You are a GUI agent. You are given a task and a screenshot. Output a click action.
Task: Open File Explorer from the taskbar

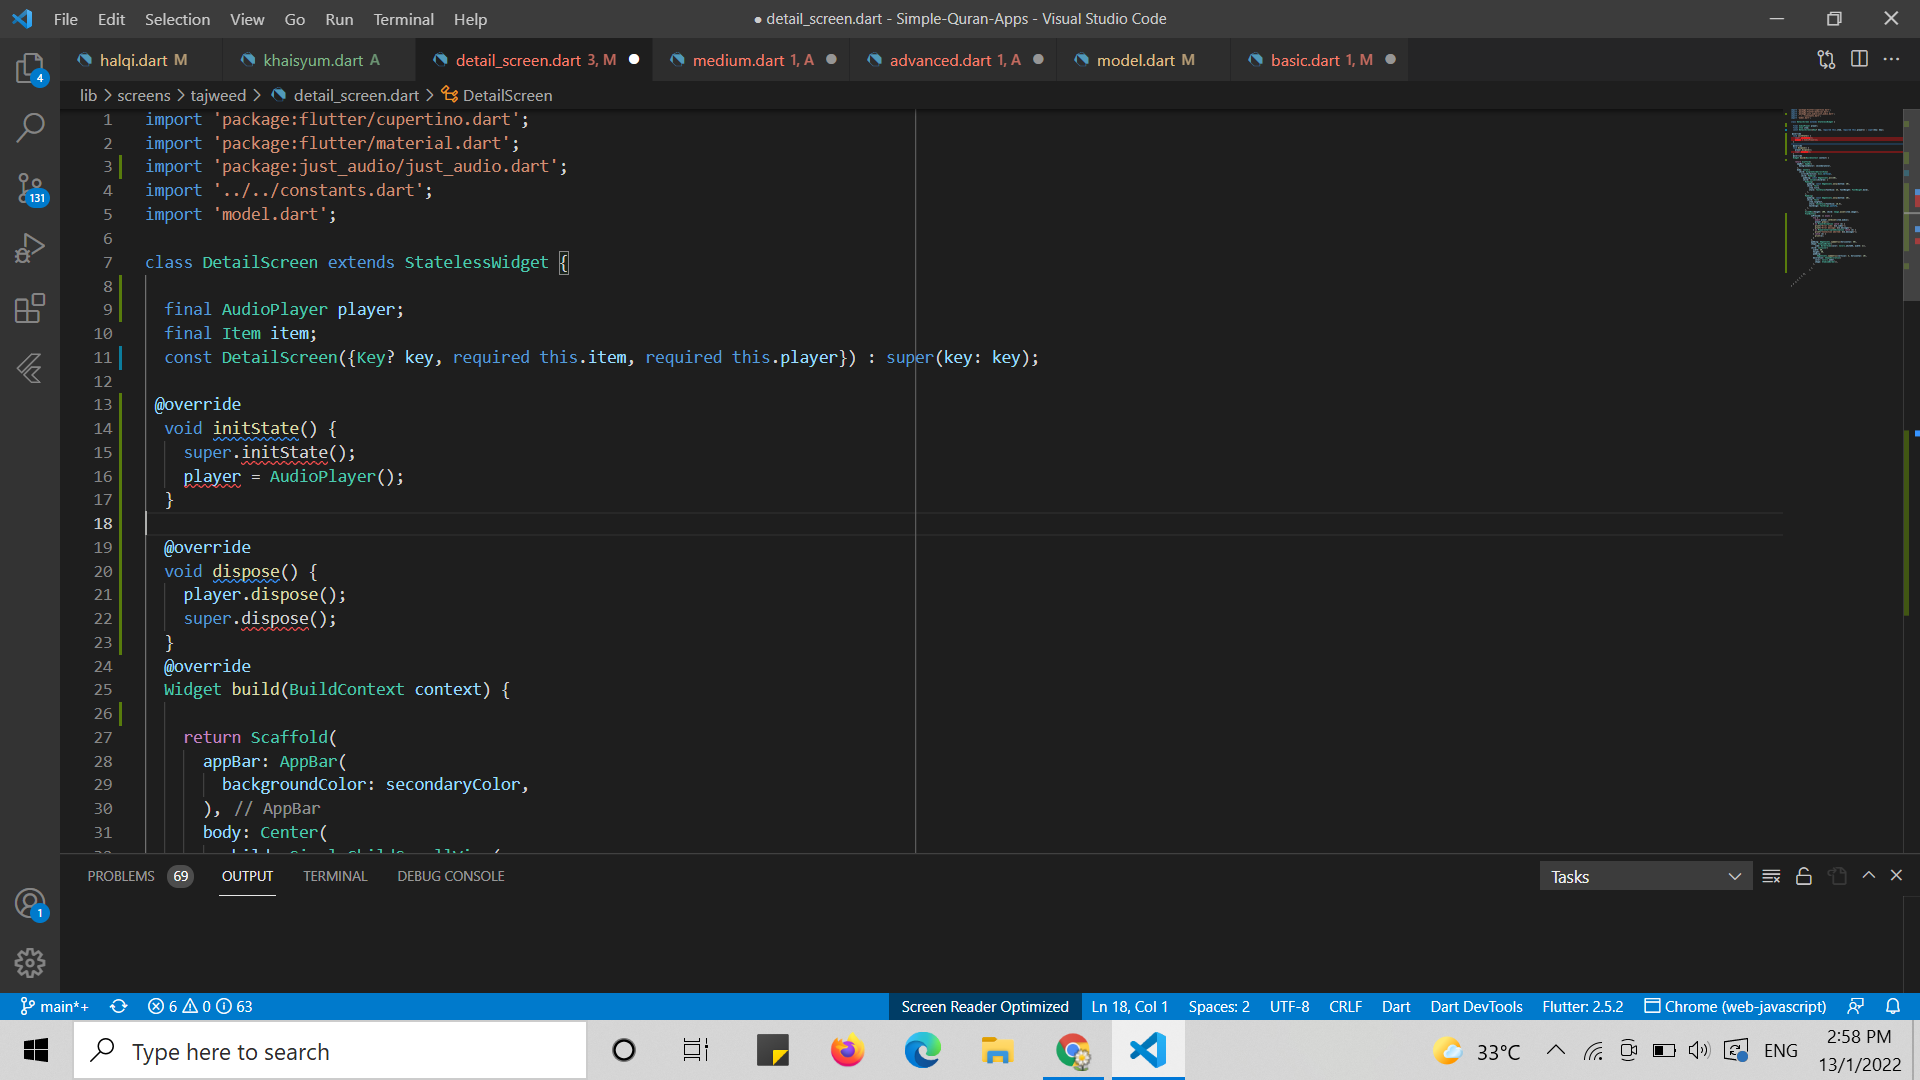tap(997, 1051)
